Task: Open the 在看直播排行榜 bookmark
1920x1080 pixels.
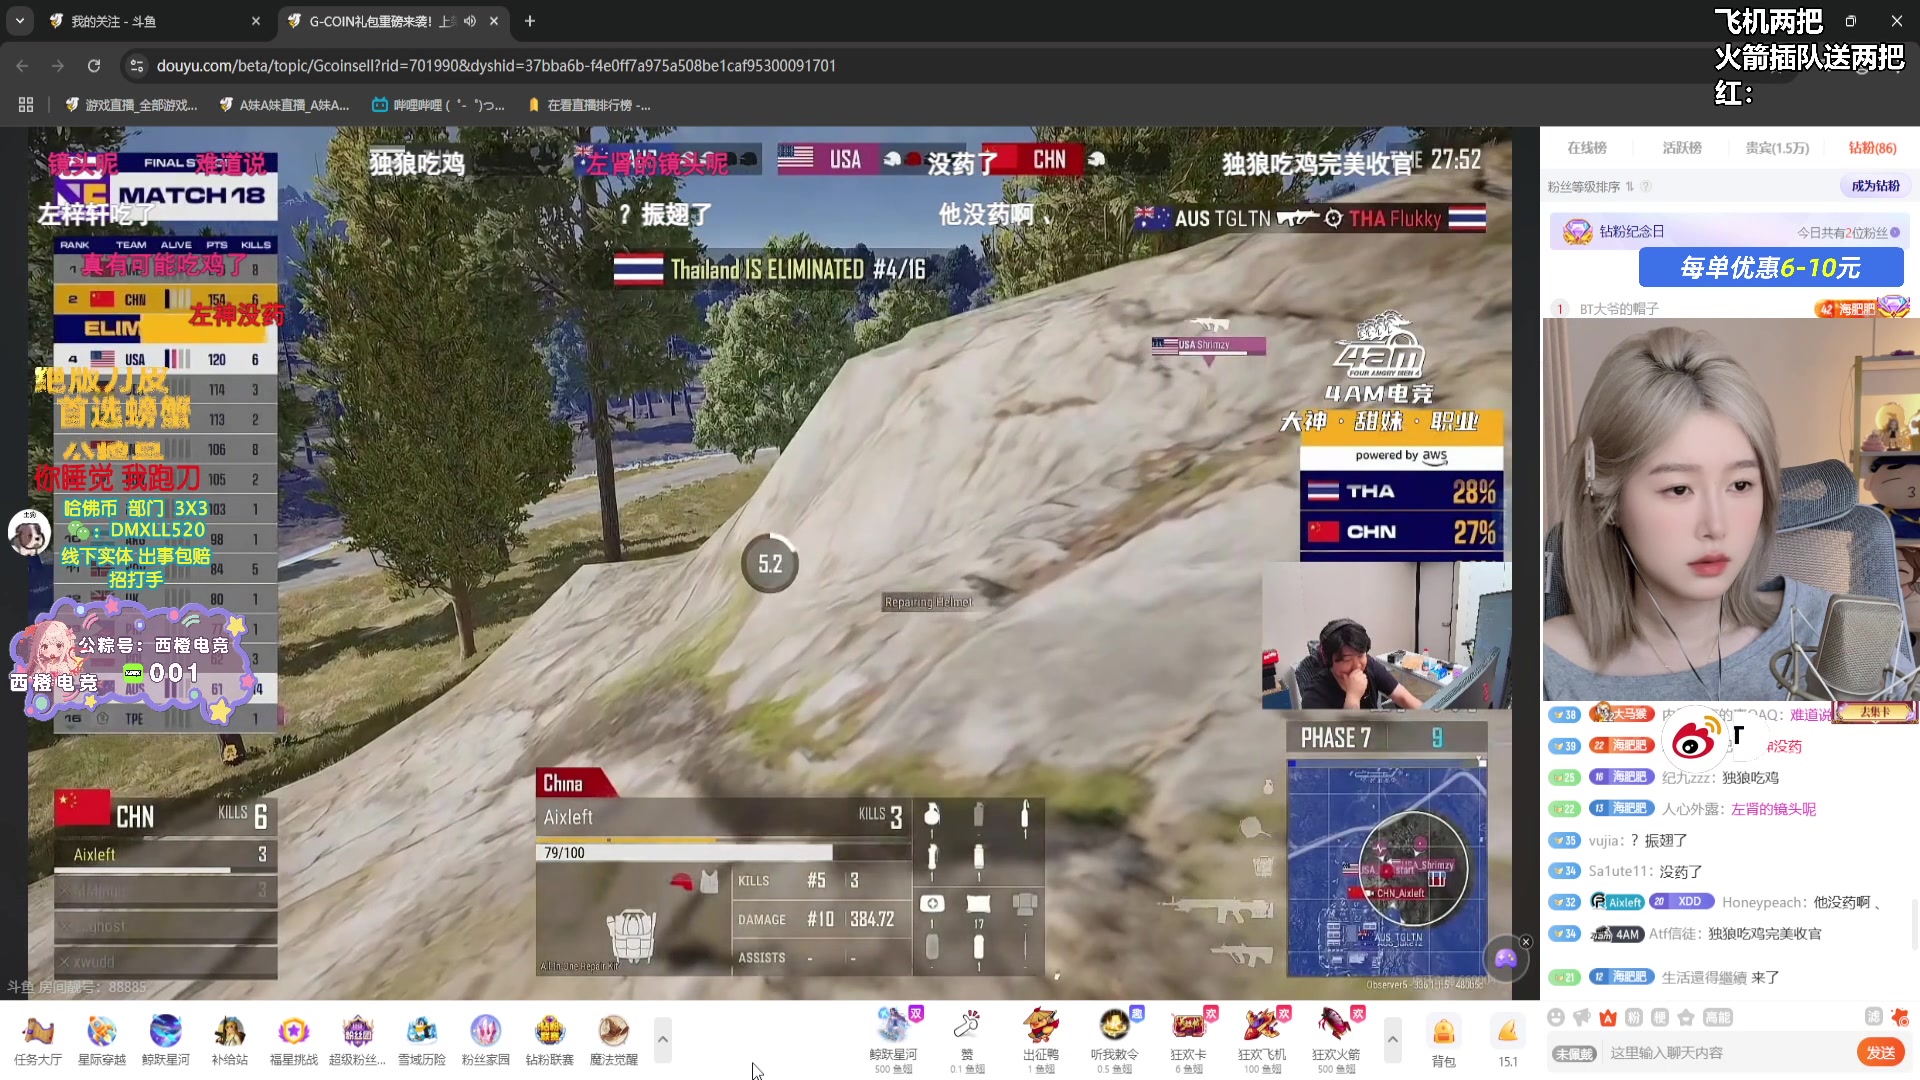Action: pos(588,105)
